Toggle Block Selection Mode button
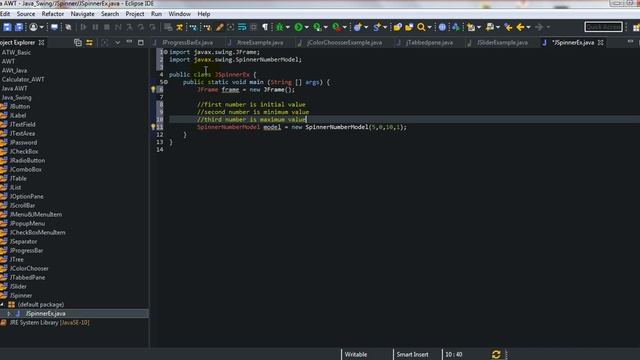This screenshot has height=360, width=640. 253,27
